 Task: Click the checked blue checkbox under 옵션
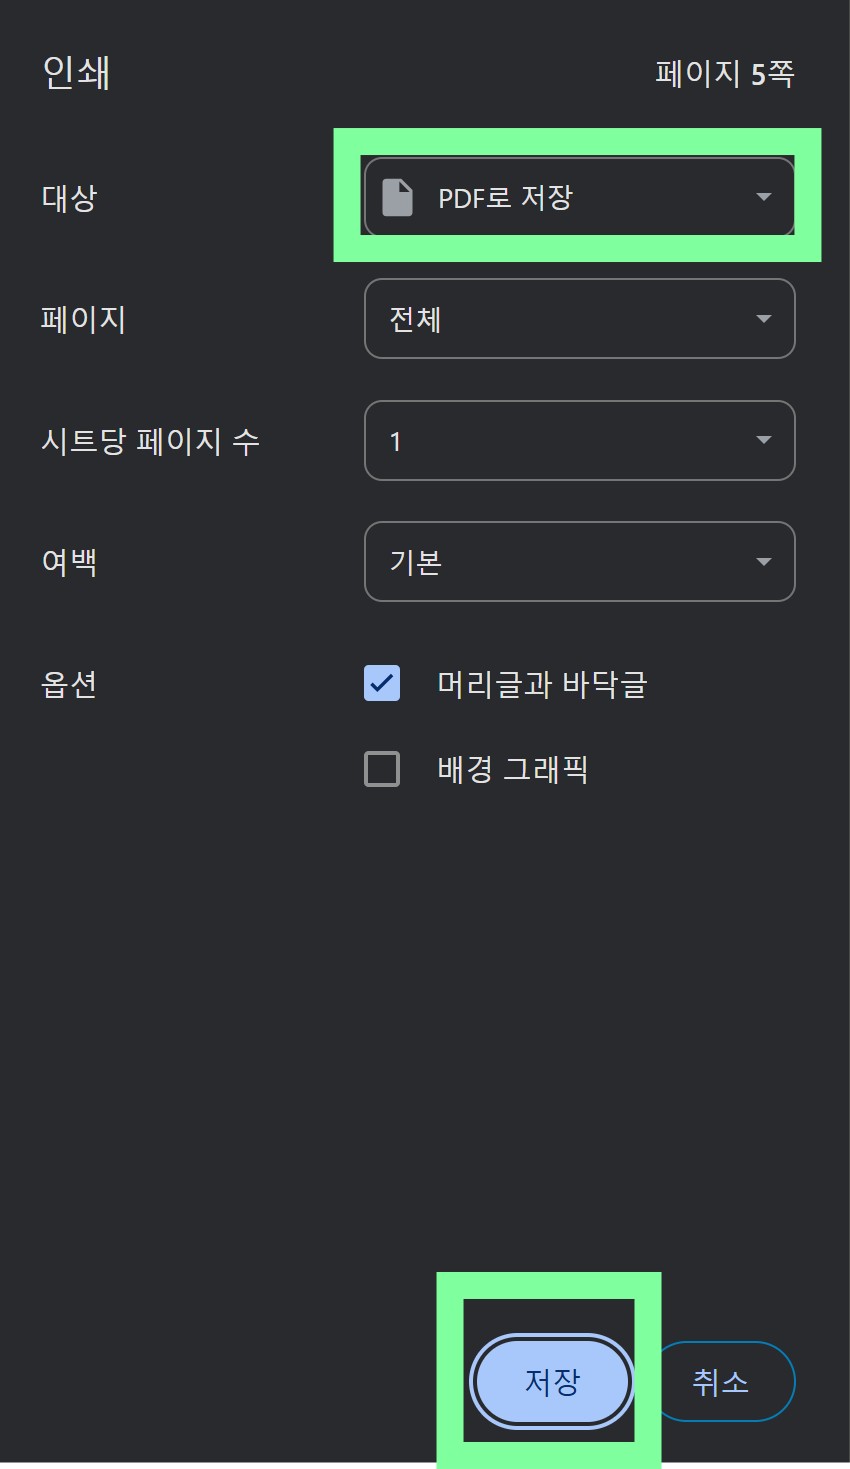[x=381, y=683]
